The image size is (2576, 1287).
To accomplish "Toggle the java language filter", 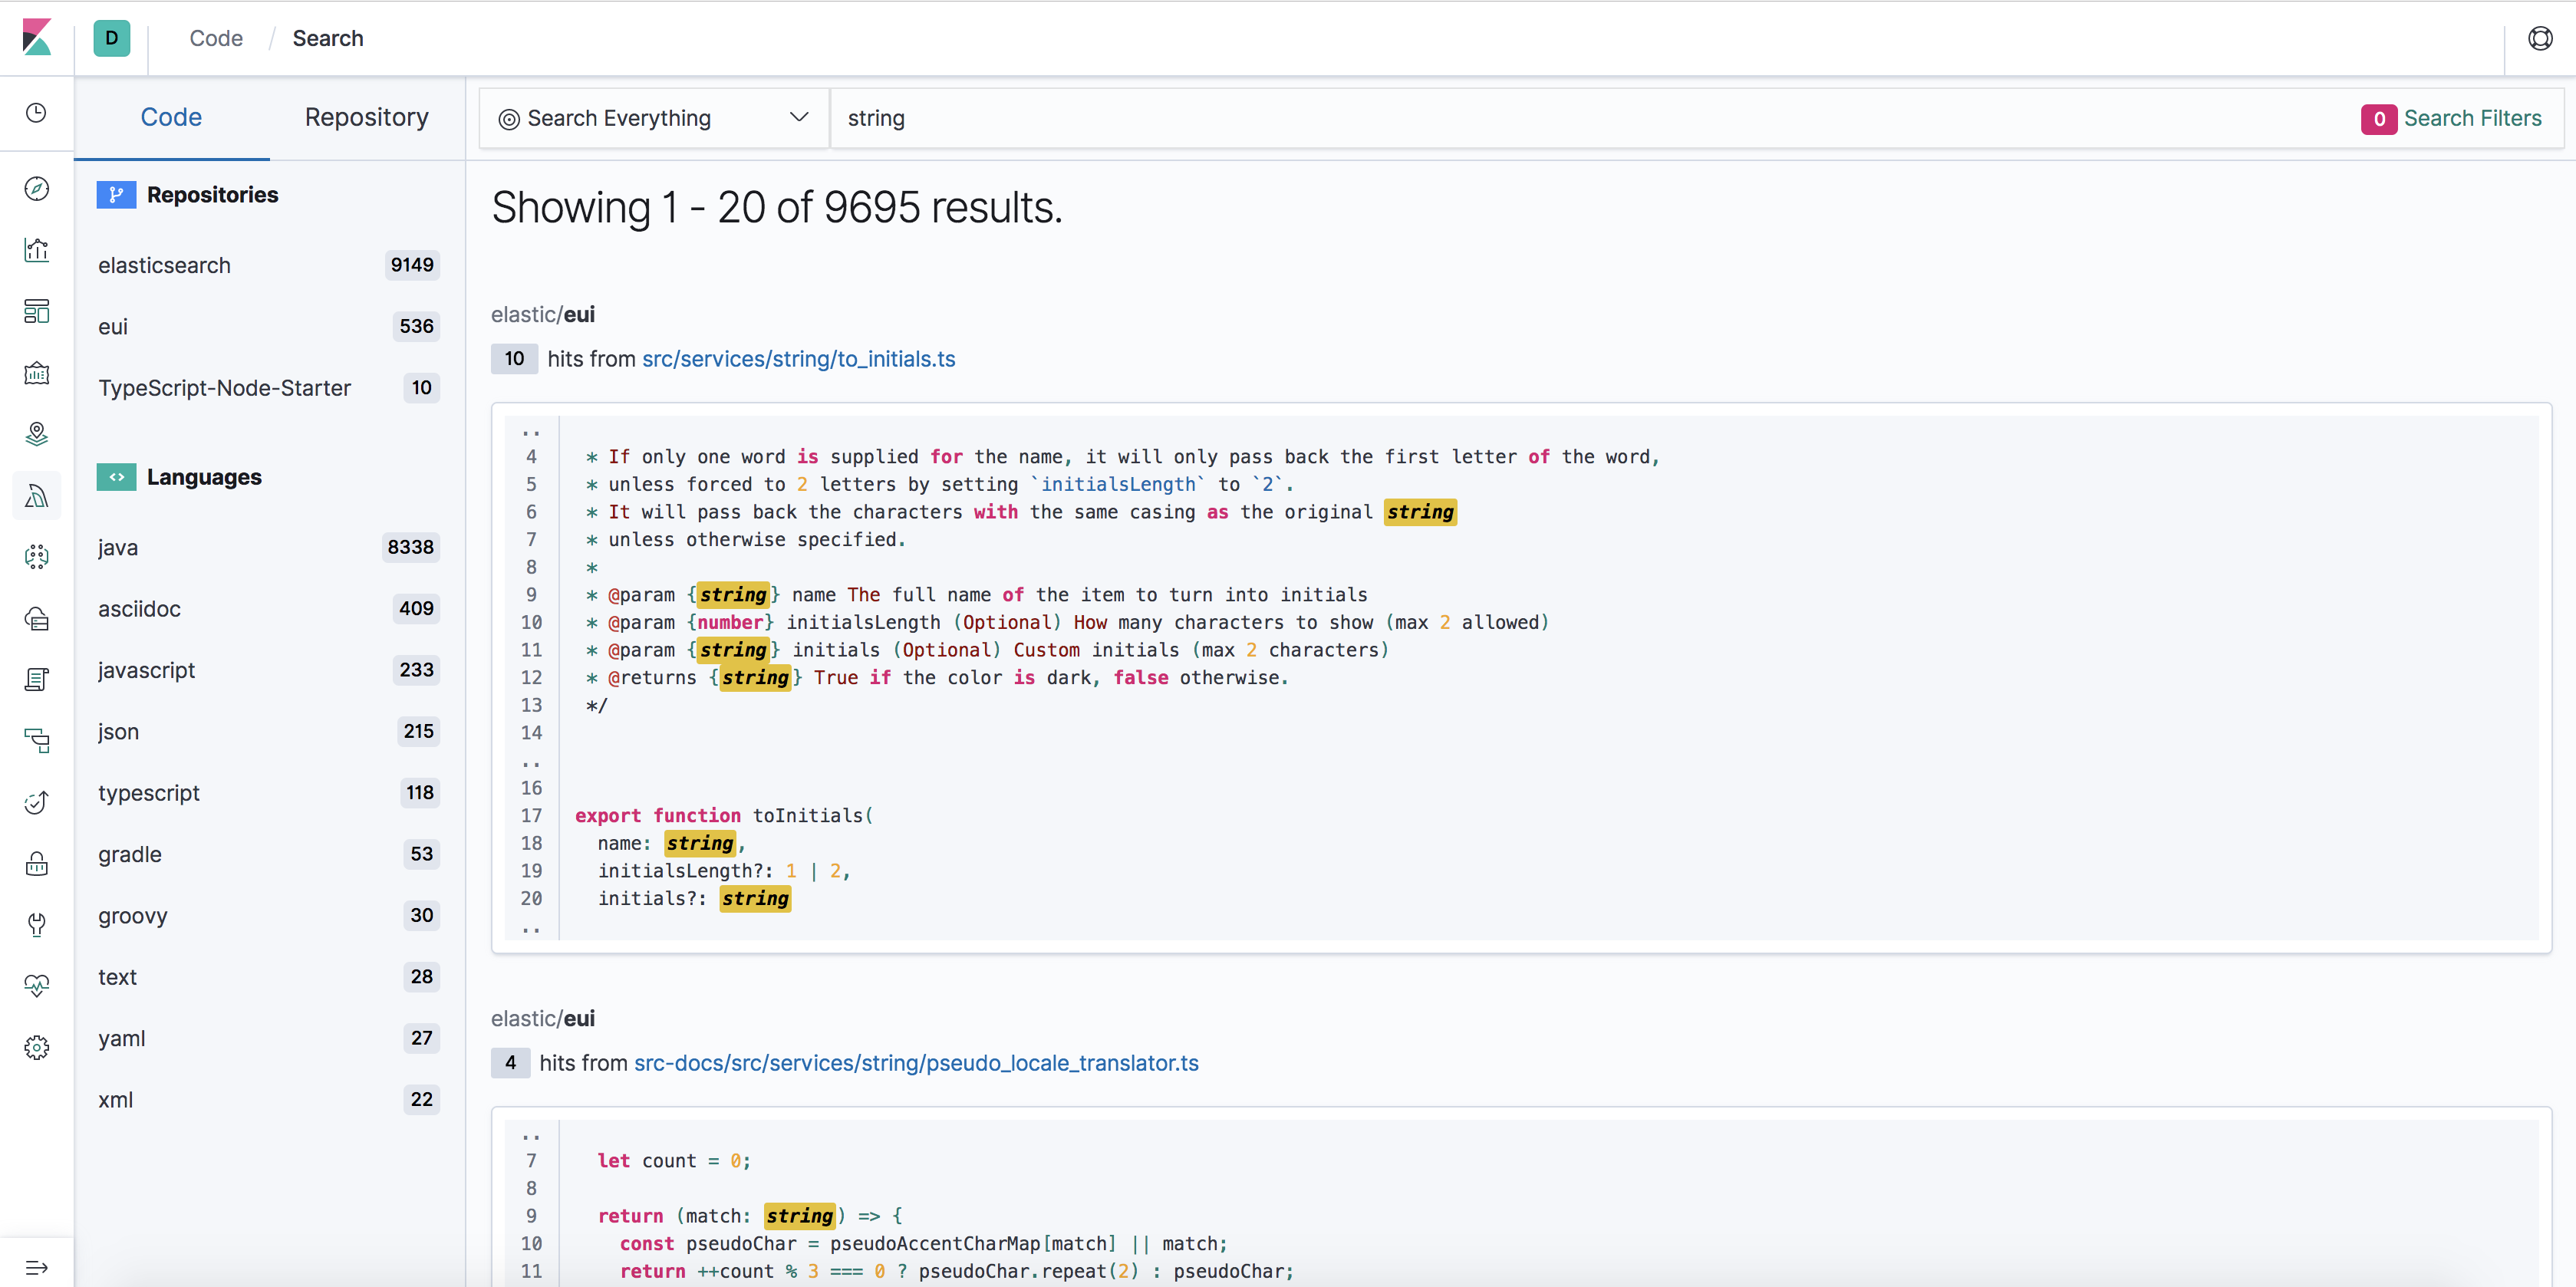I will pos(117,547).
